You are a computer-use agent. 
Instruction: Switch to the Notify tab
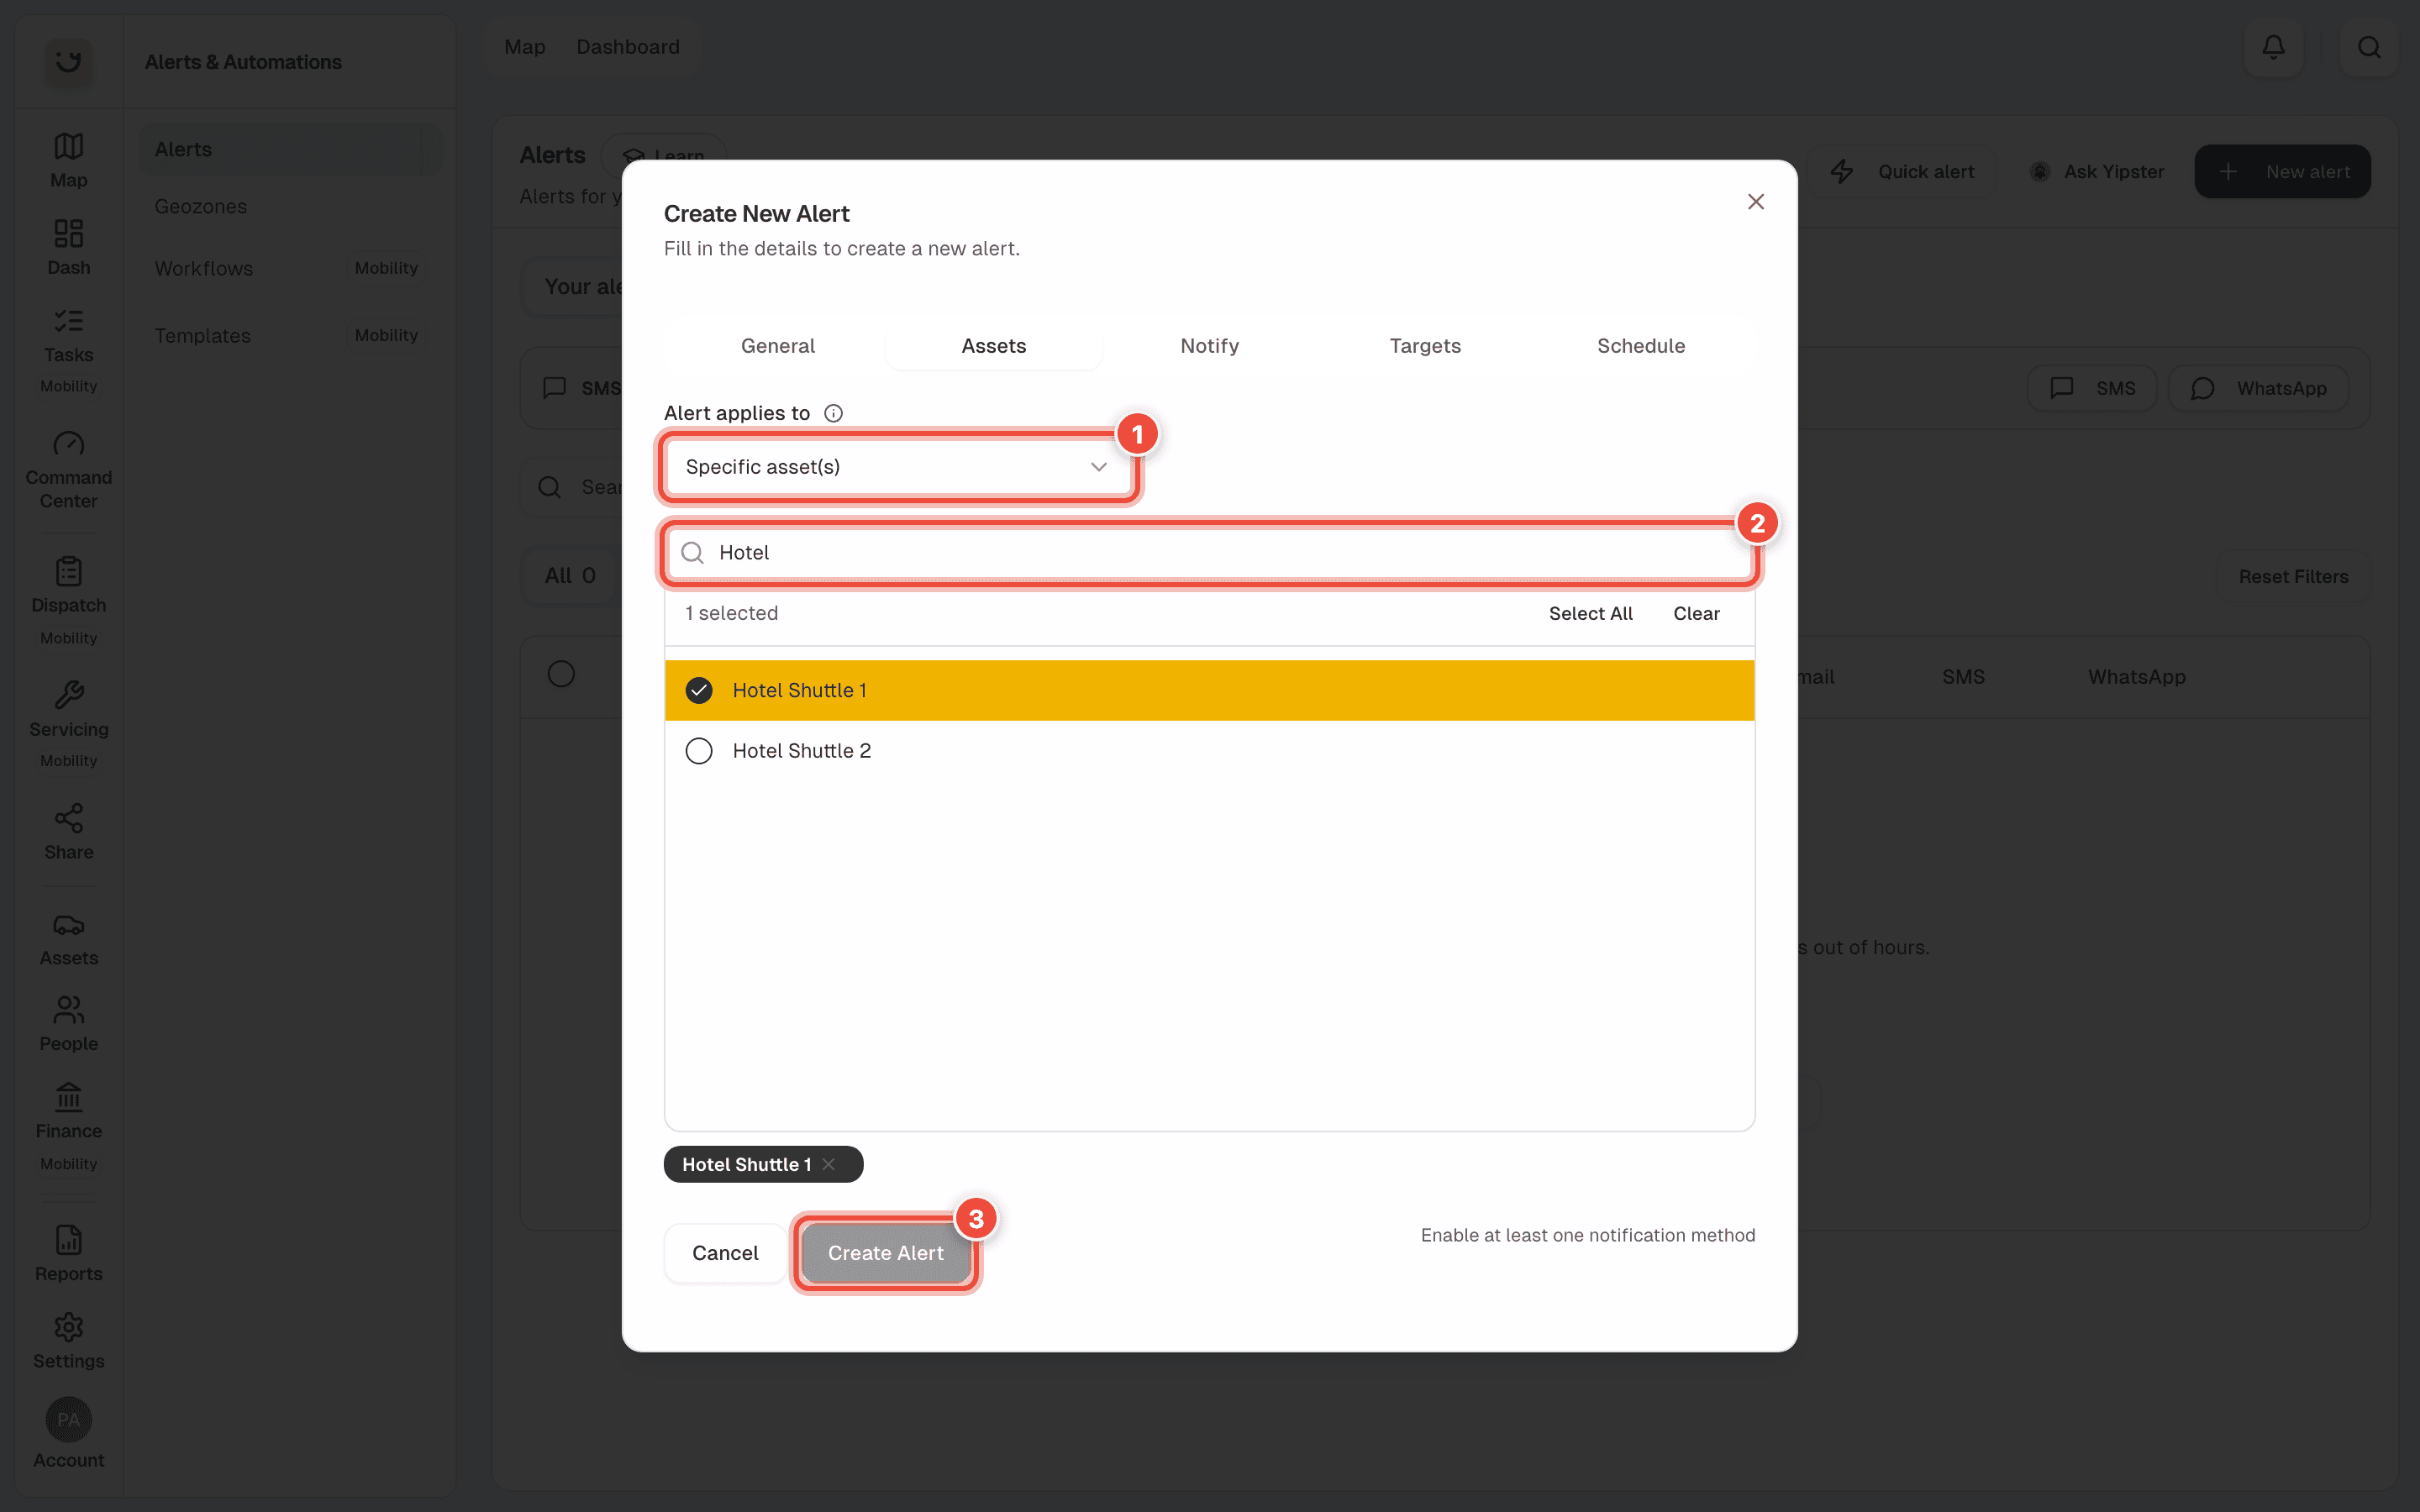pyautogui.click(x=1209, y=346)
